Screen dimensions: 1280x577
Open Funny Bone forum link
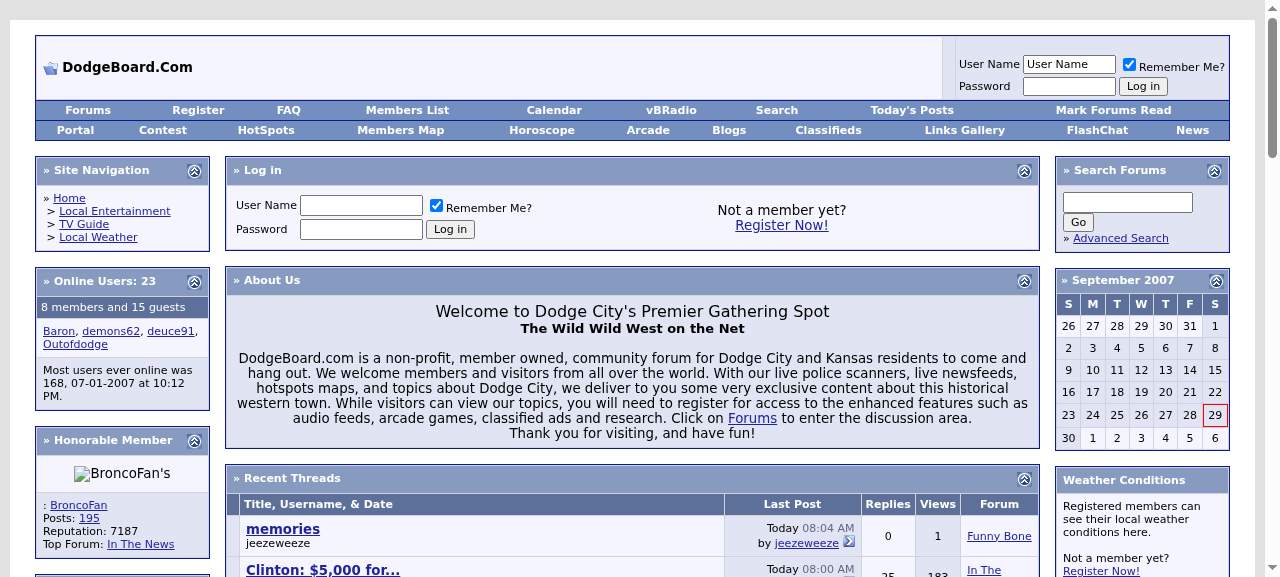pyautogui.click(x=999, y=536)
